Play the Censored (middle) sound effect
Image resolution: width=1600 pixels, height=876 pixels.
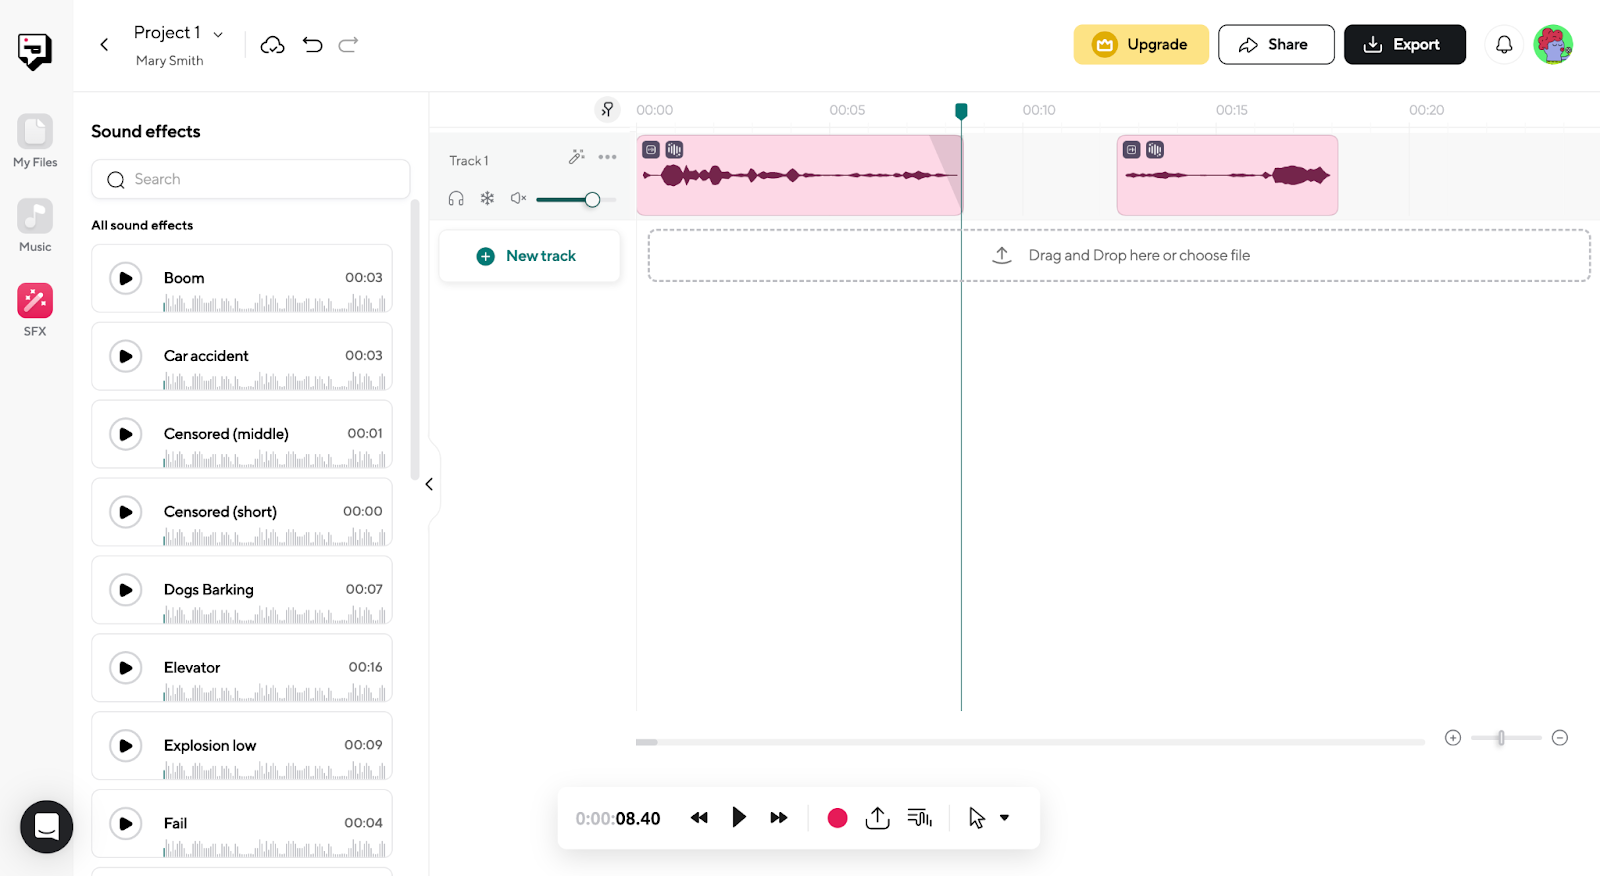(x=125, y=434)
